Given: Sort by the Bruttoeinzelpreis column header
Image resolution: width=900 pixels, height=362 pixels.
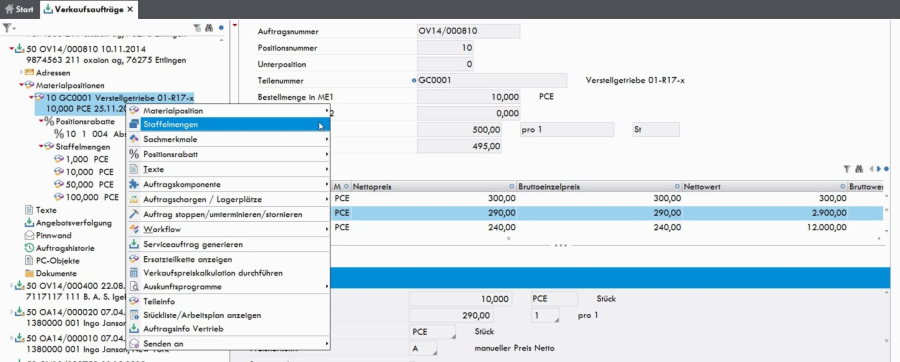Looking at the screenshot, I should tap(599, 187).
